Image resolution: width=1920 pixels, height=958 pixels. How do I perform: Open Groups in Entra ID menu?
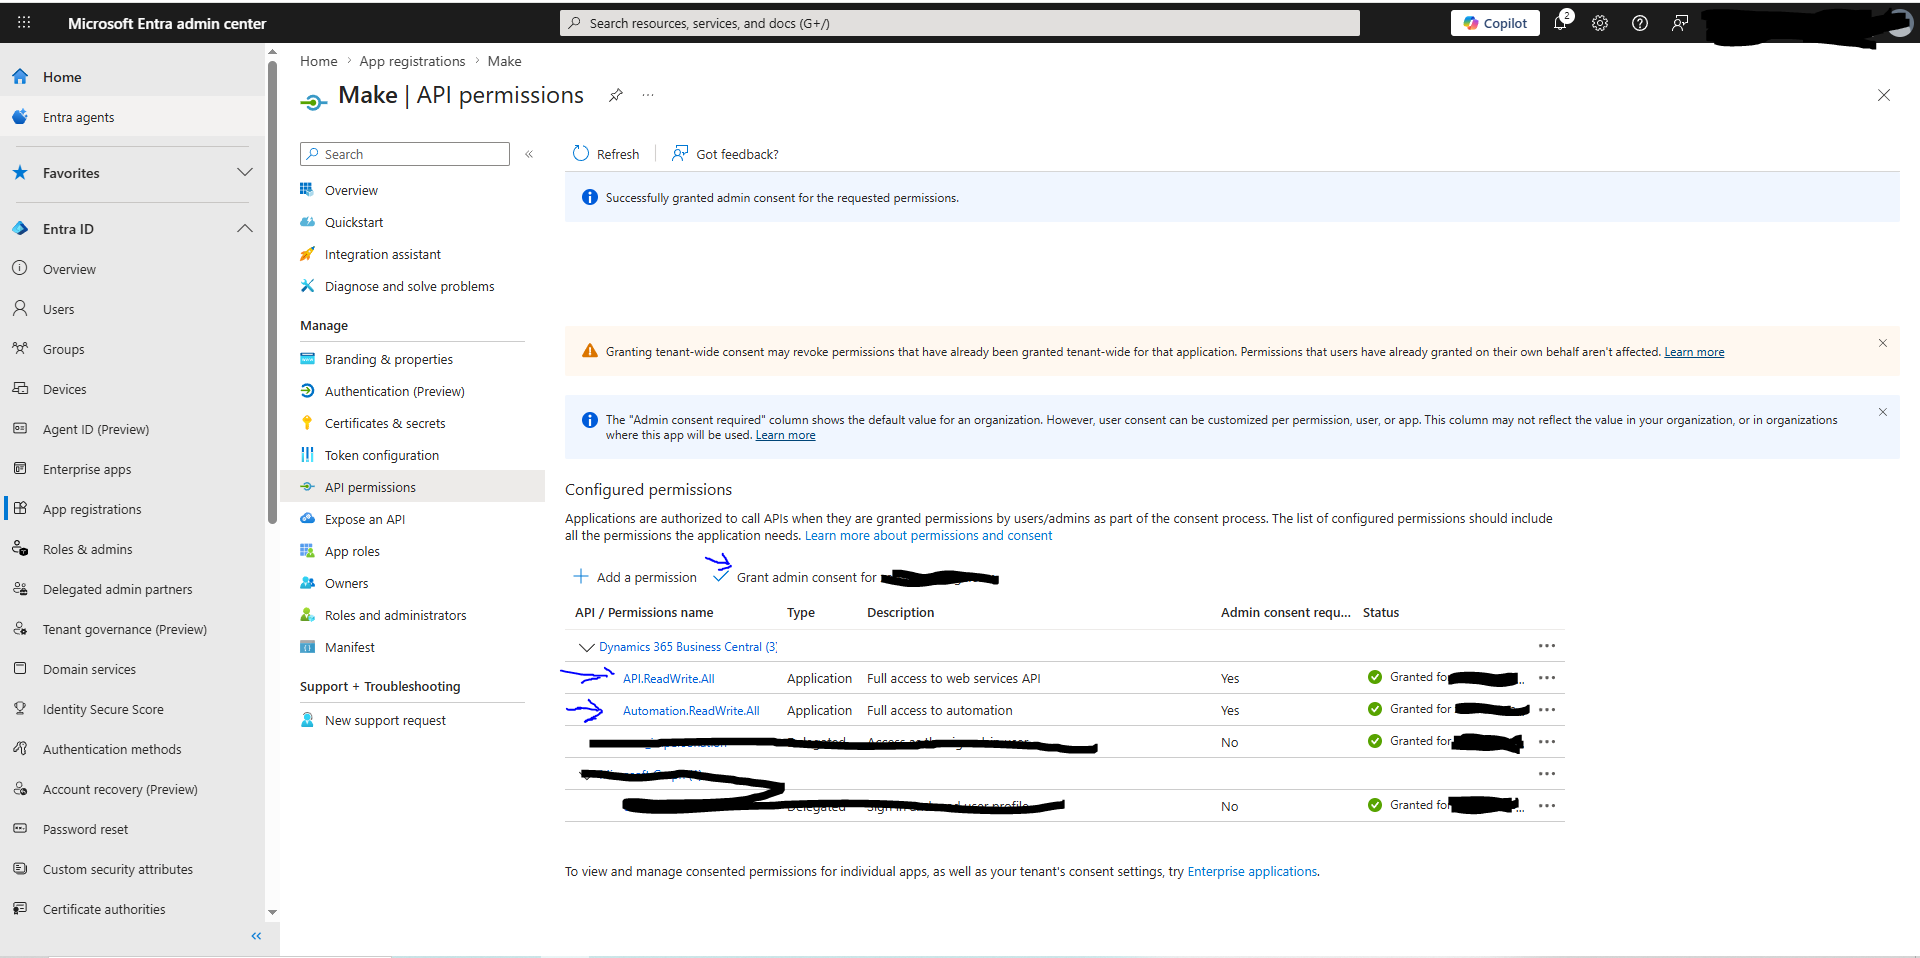(x=64, y=349)
